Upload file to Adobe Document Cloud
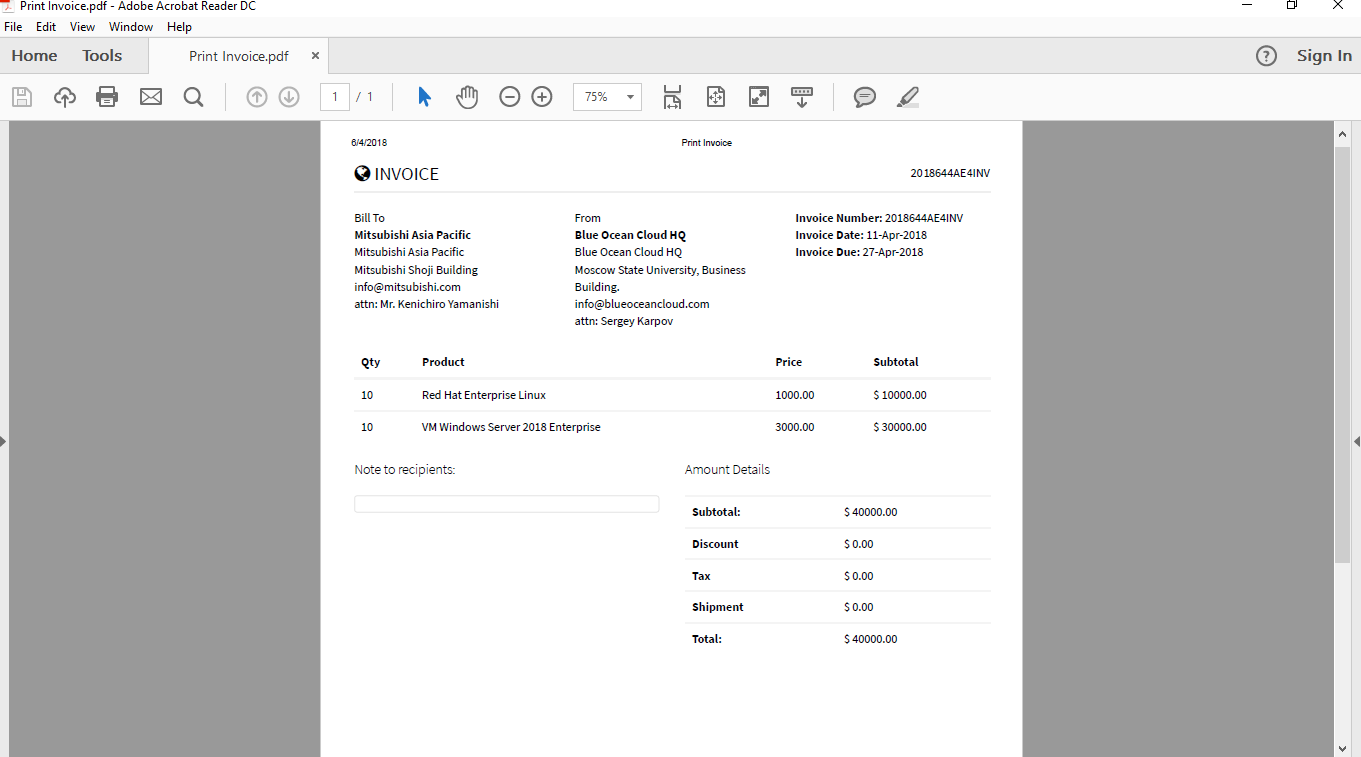This screenshot has width=1361, height=757. pos(65,97)
